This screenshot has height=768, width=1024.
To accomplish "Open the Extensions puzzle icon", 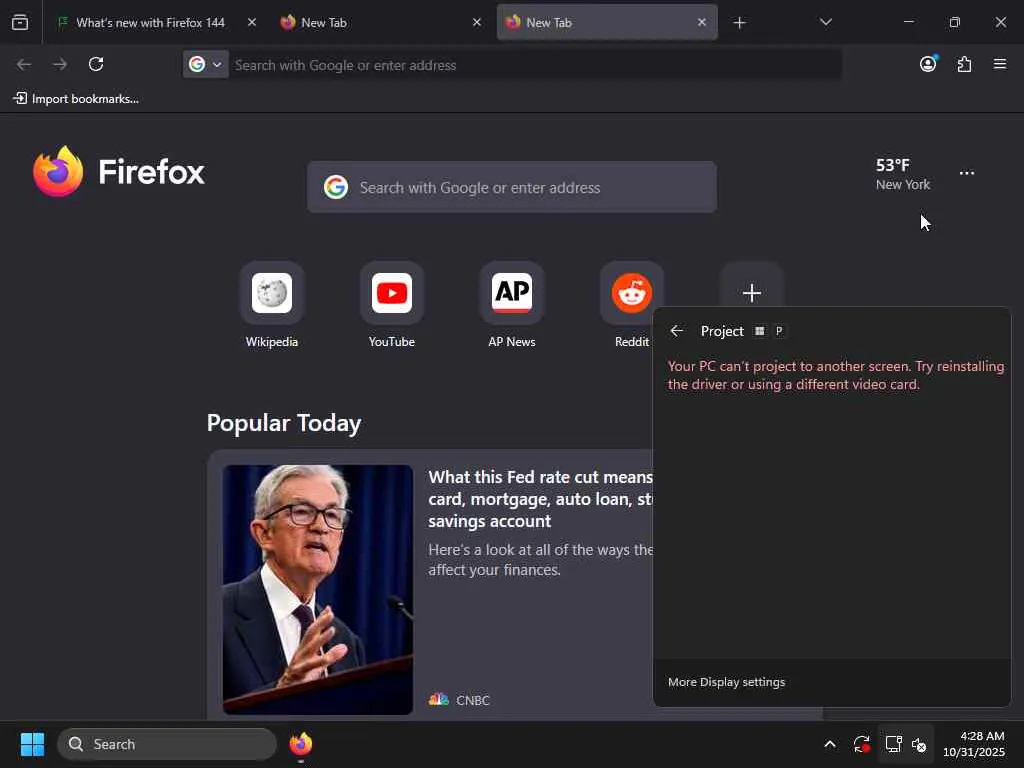I will pyautogui.click(x=964, y=64).
